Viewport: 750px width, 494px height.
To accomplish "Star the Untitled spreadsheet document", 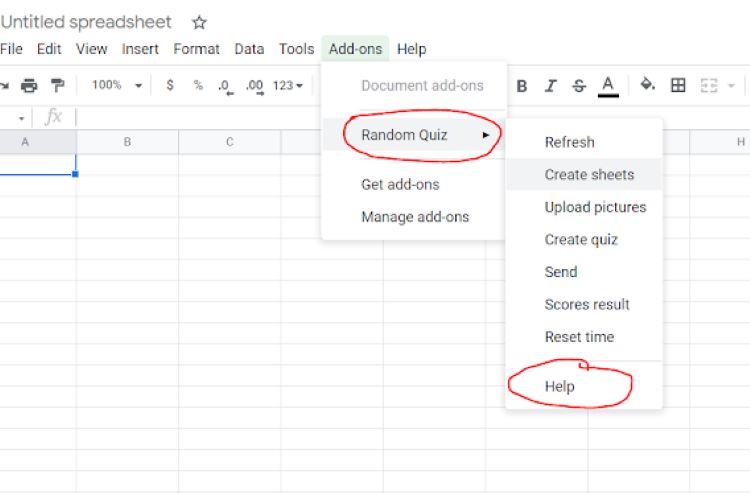I will tap(199, 22).
